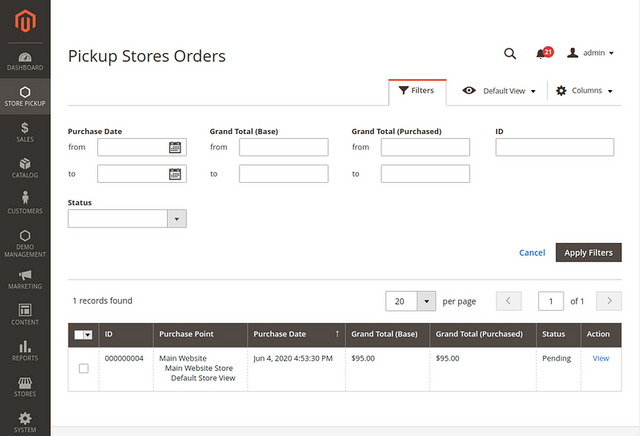Open the Stores sidebar menu
Image resolution: width=640 pixels, height=436 pixels.
coord(25,387)
